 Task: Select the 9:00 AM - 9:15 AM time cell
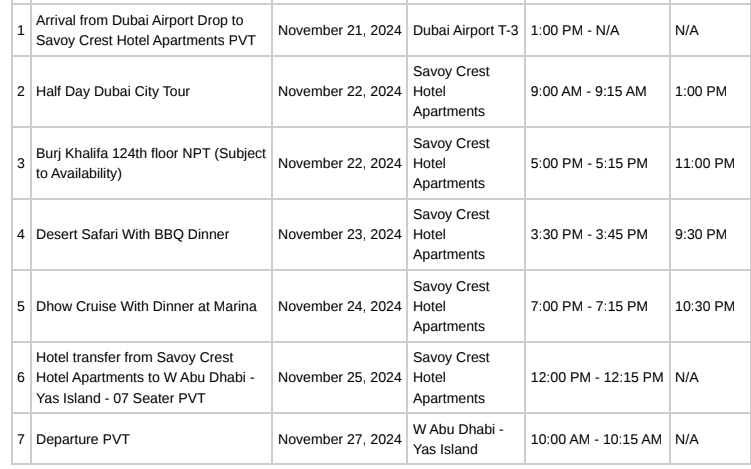click(597, 92)
